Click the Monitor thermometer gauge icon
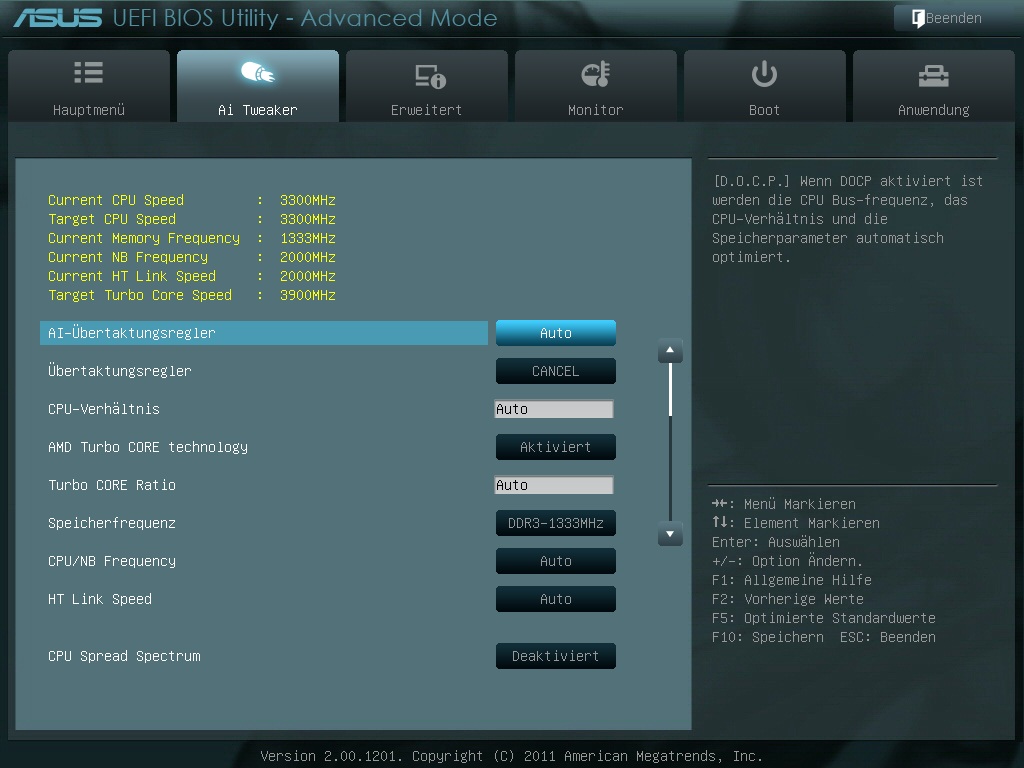 tap(596, 74)
